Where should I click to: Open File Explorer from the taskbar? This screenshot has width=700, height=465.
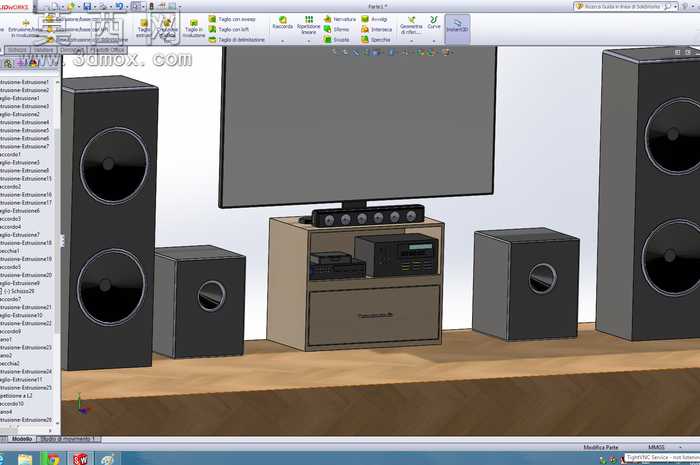pyautogui.click(x=25, y=459)
